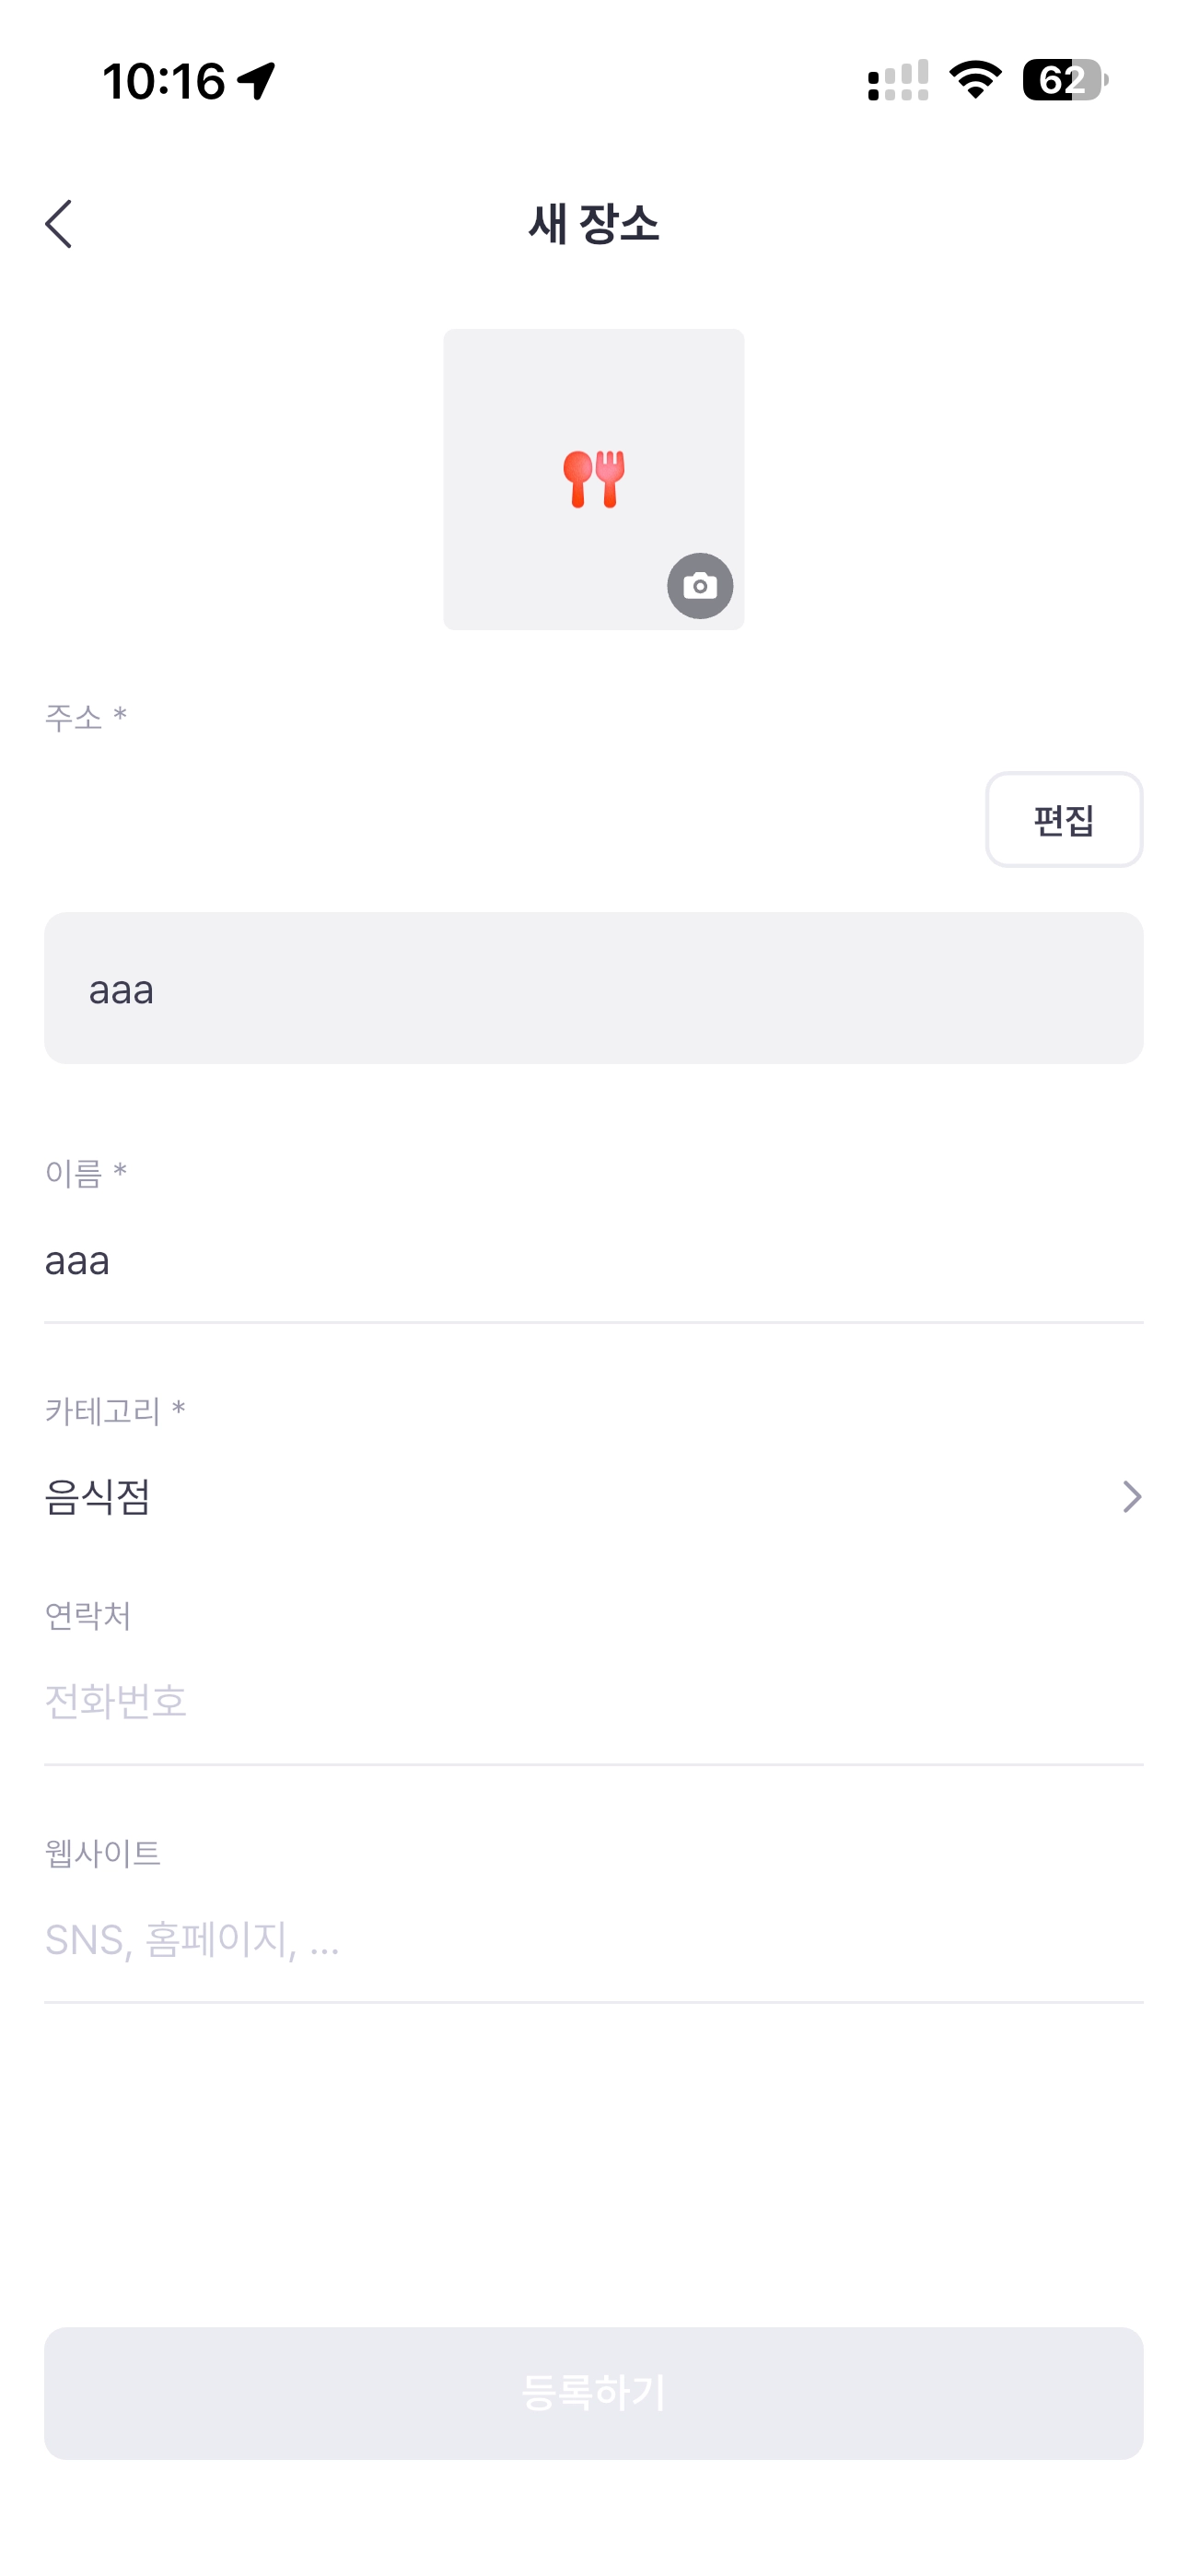The width and height of the screenshot is (1188, 2576).
Task: Tap the gray address box showing aaa
Action: [x=594, y=988]
